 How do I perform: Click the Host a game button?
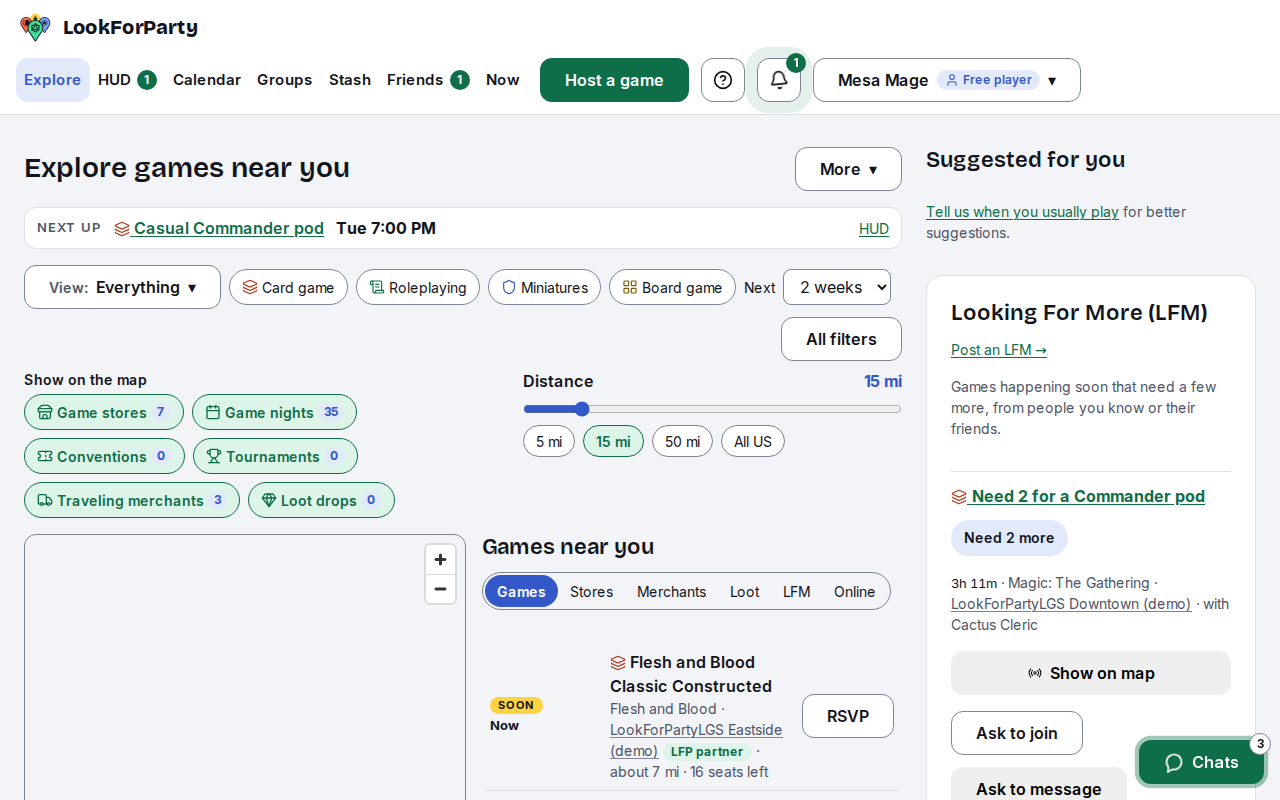pos(614,80)
